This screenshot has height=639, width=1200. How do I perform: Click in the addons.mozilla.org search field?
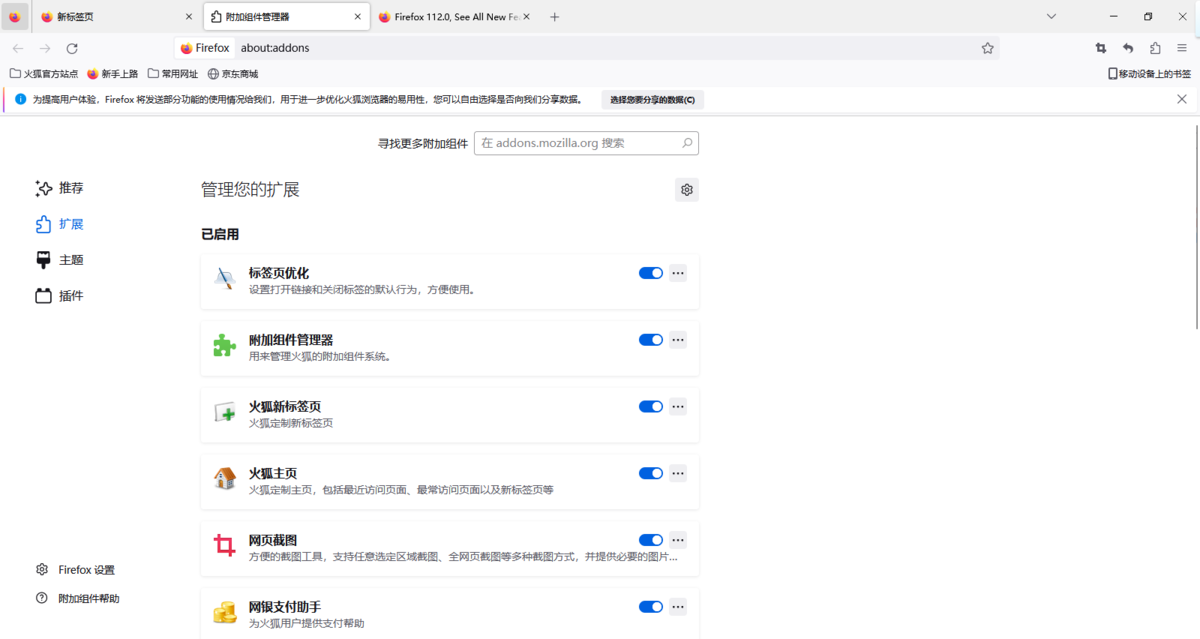click(x=586, y=142)
